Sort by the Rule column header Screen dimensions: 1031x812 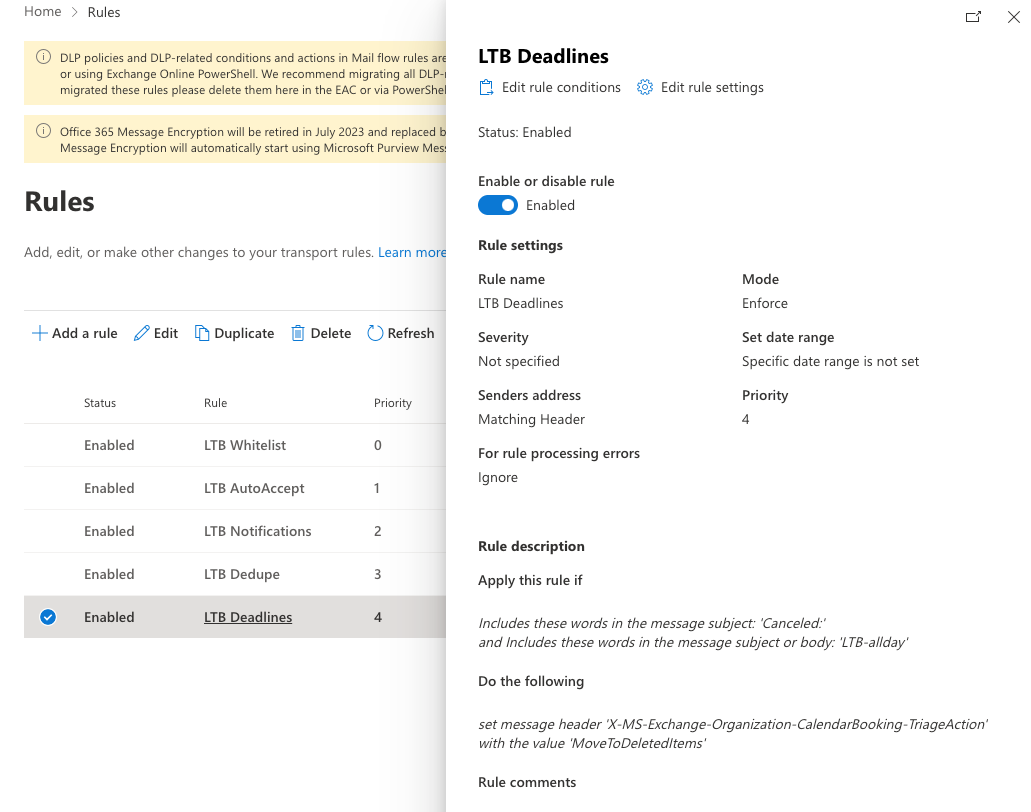click(x=216, y=403)
